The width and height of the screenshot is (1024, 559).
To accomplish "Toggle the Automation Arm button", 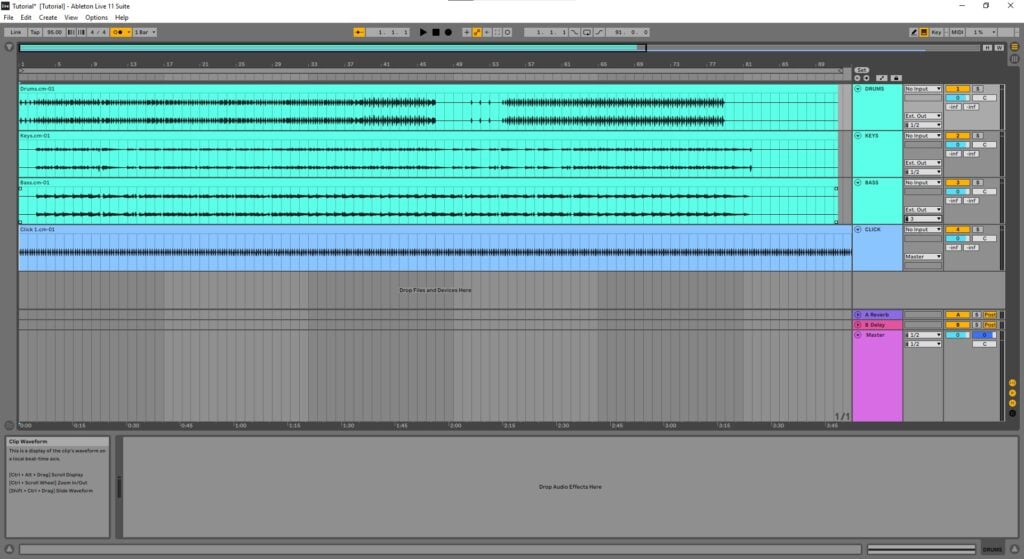I will click(x=477, y=32).
